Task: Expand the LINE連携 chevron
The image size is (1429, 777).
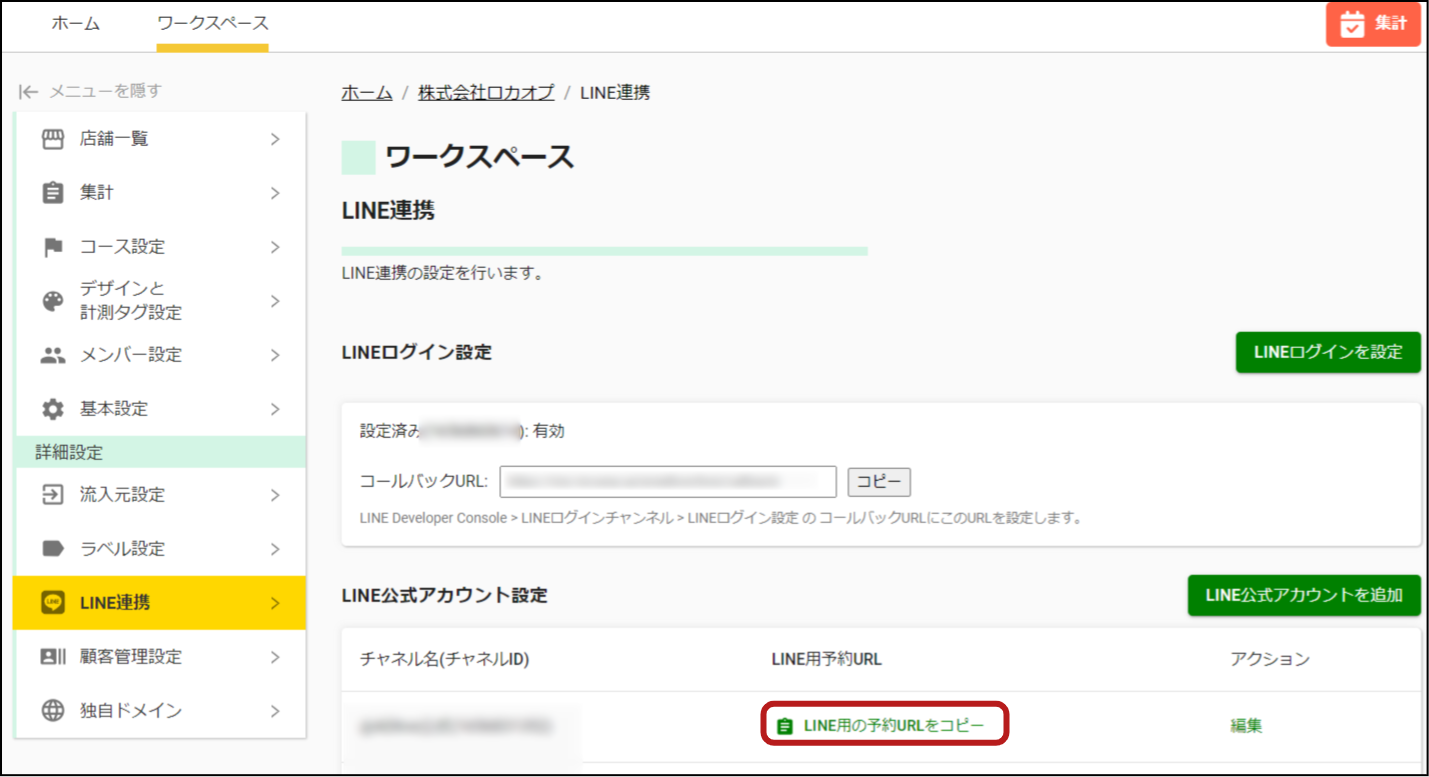Action: 275,603
